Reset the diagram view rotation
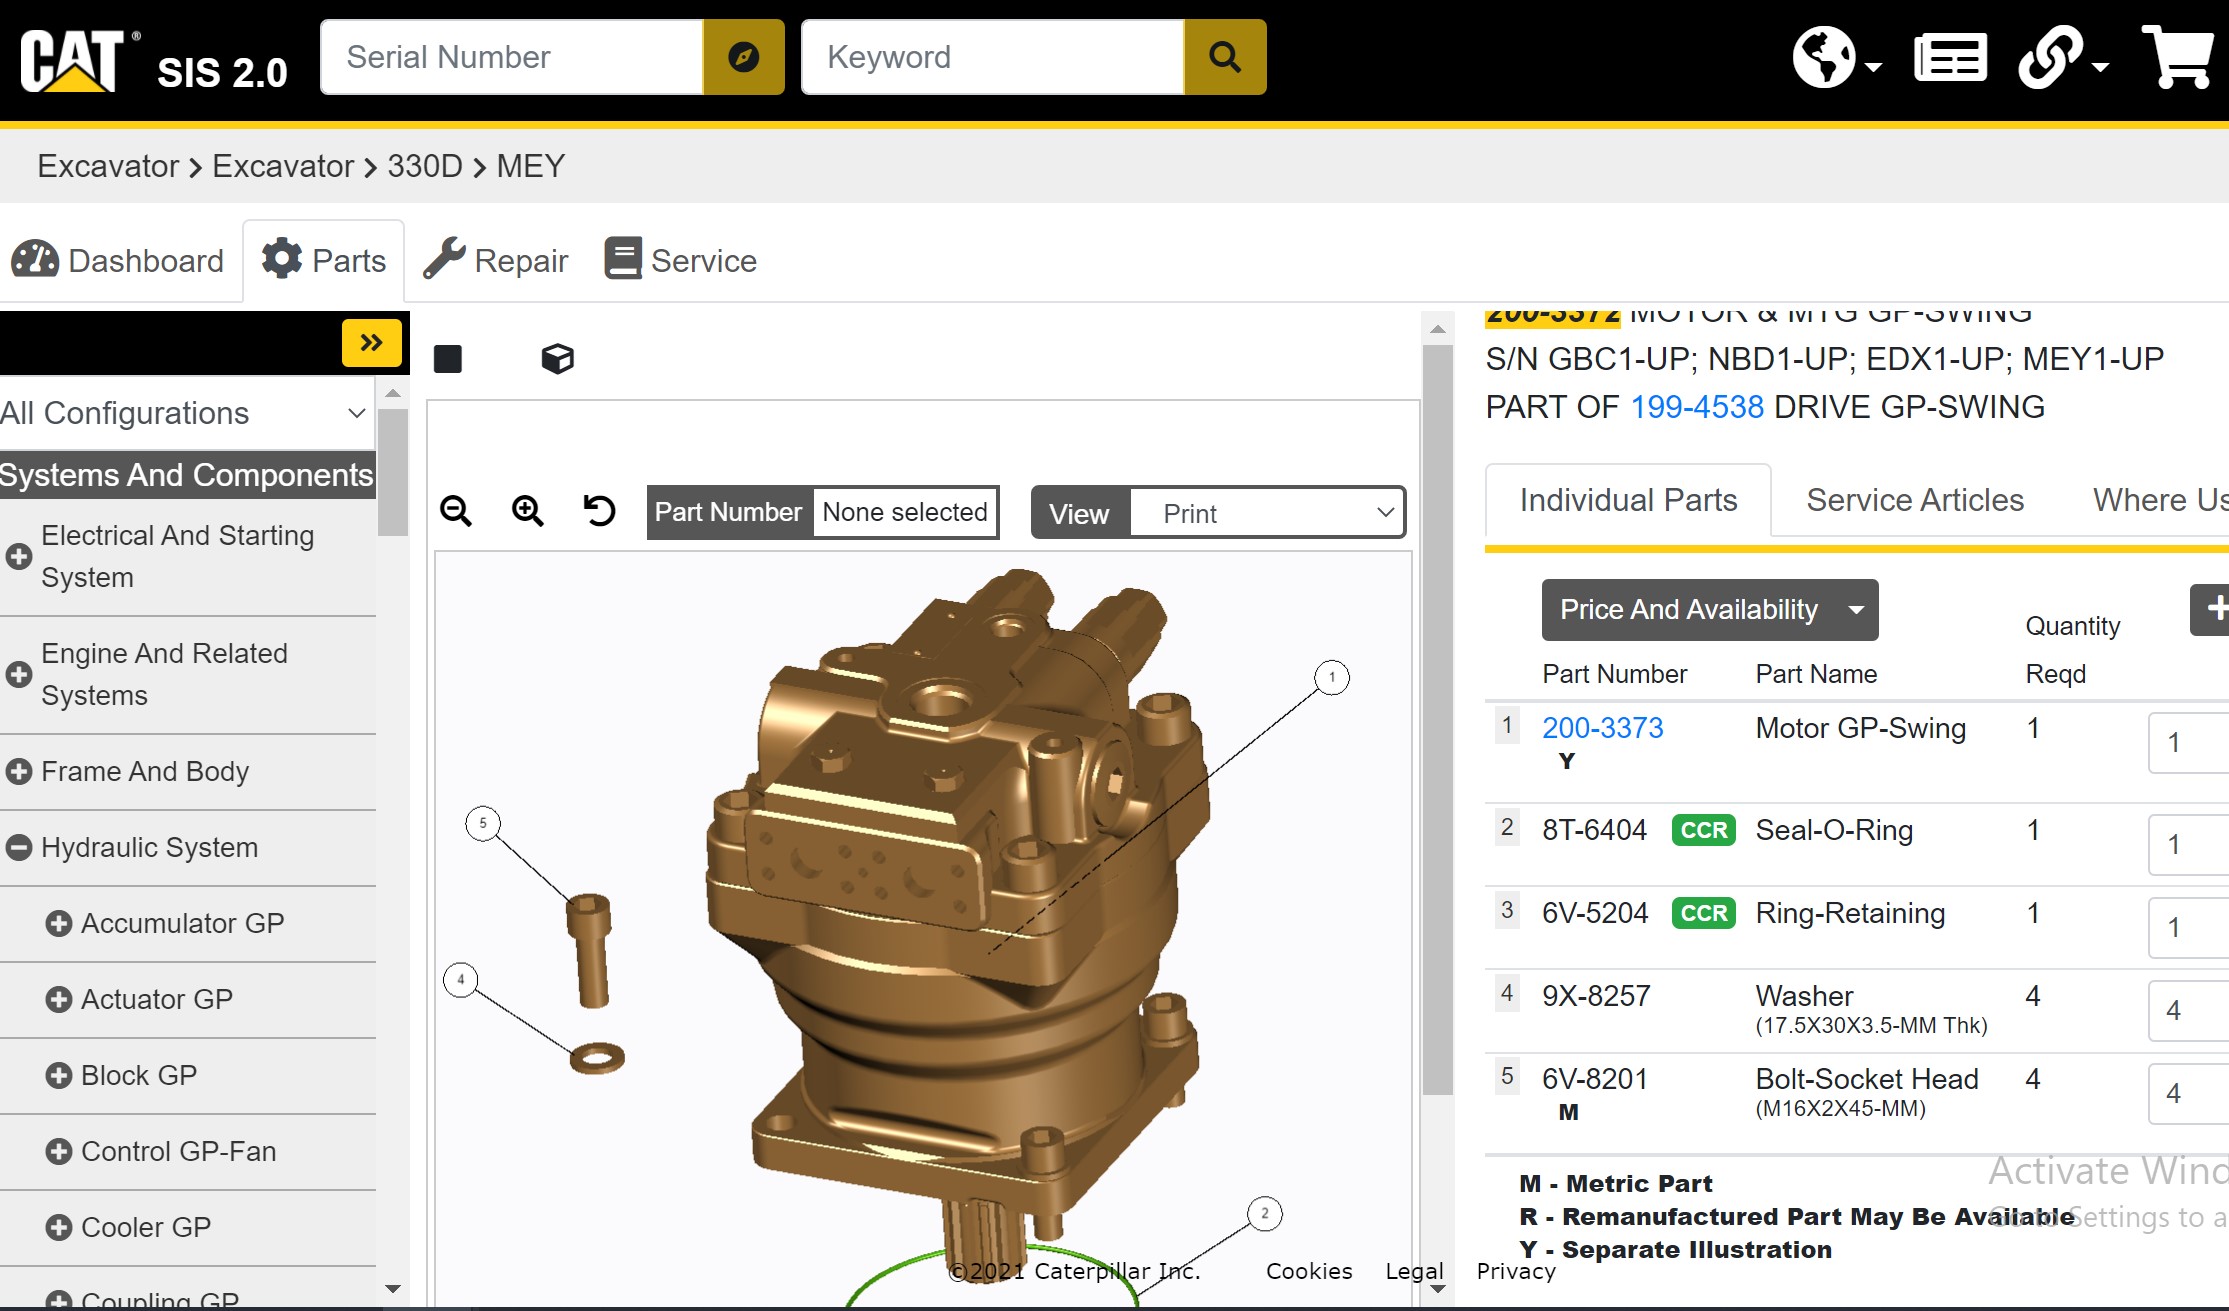 [599, 511]
